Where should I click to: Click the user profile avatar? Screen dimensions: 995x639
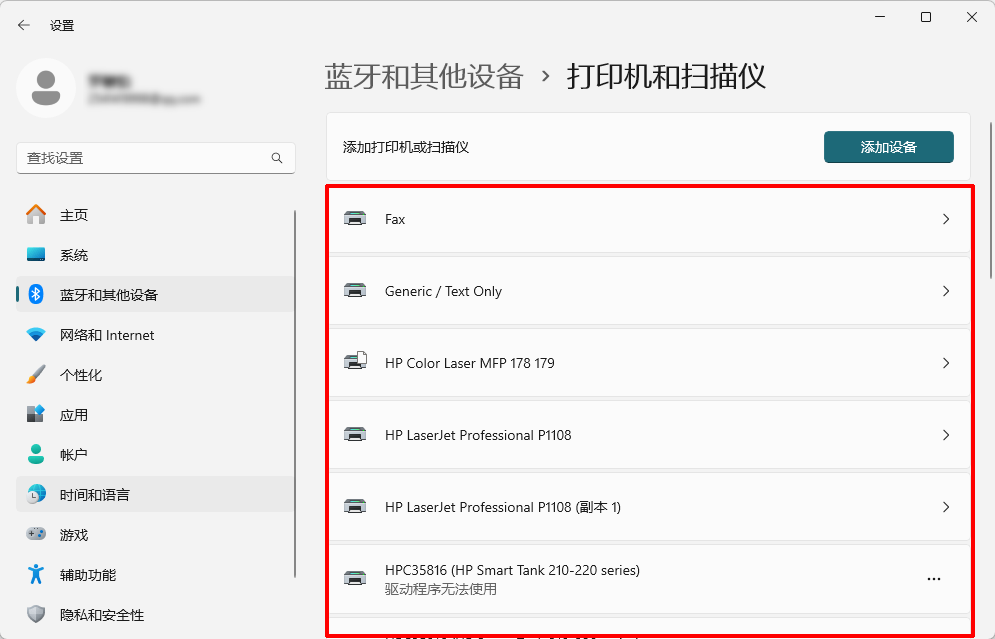46,88
